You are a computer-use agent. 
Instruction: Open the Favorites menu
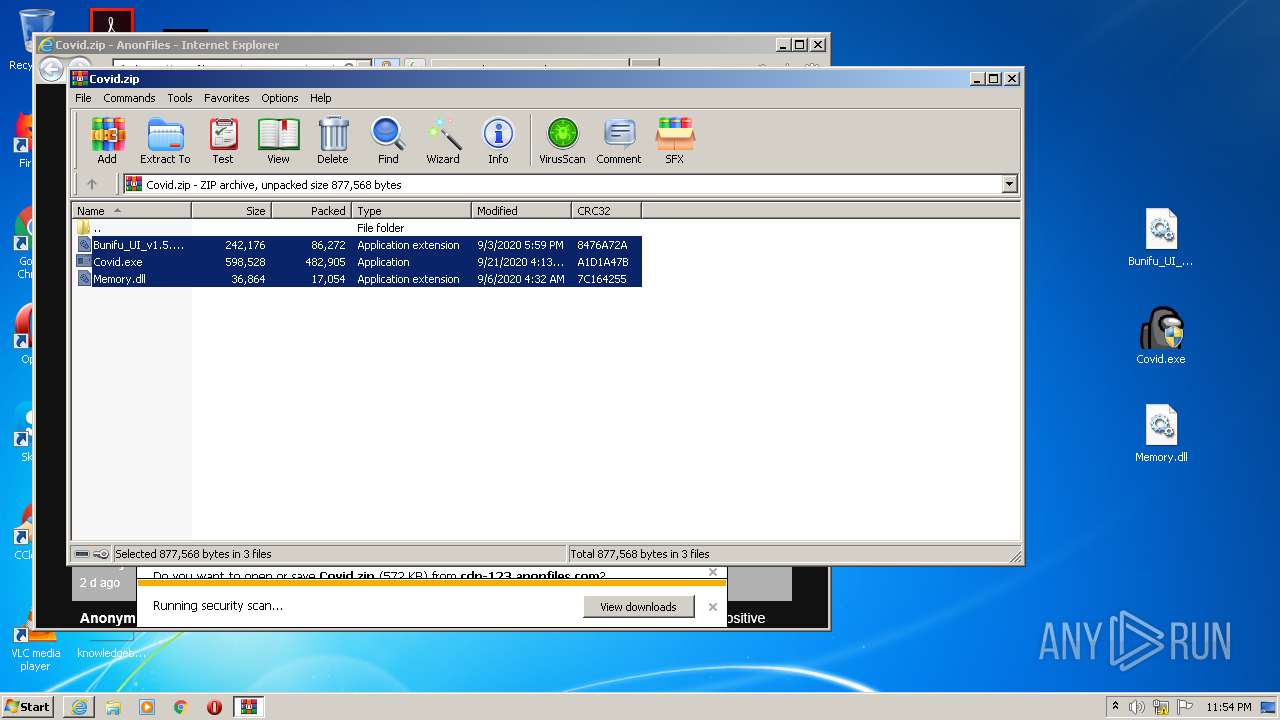click(227, 98)
